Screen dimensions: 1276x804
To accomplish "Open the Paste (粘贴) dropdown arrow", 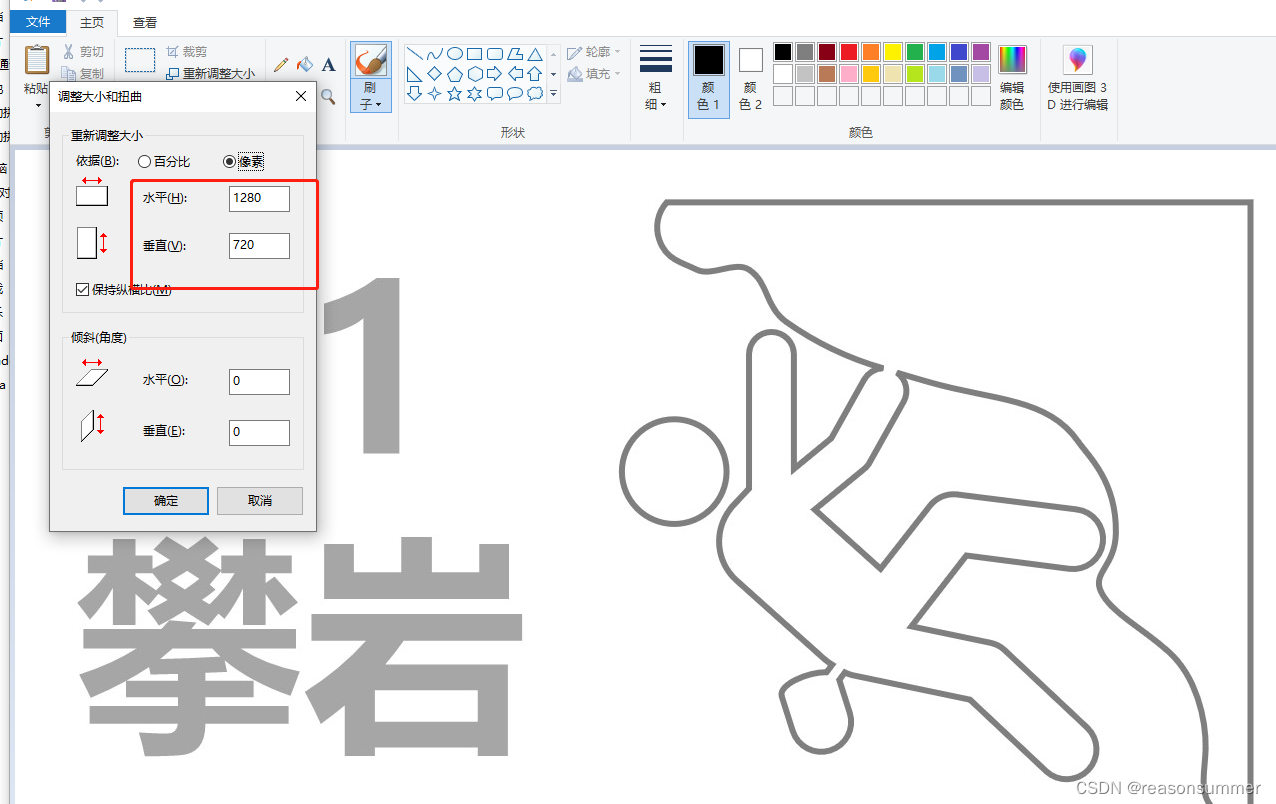I will point(37,104).
